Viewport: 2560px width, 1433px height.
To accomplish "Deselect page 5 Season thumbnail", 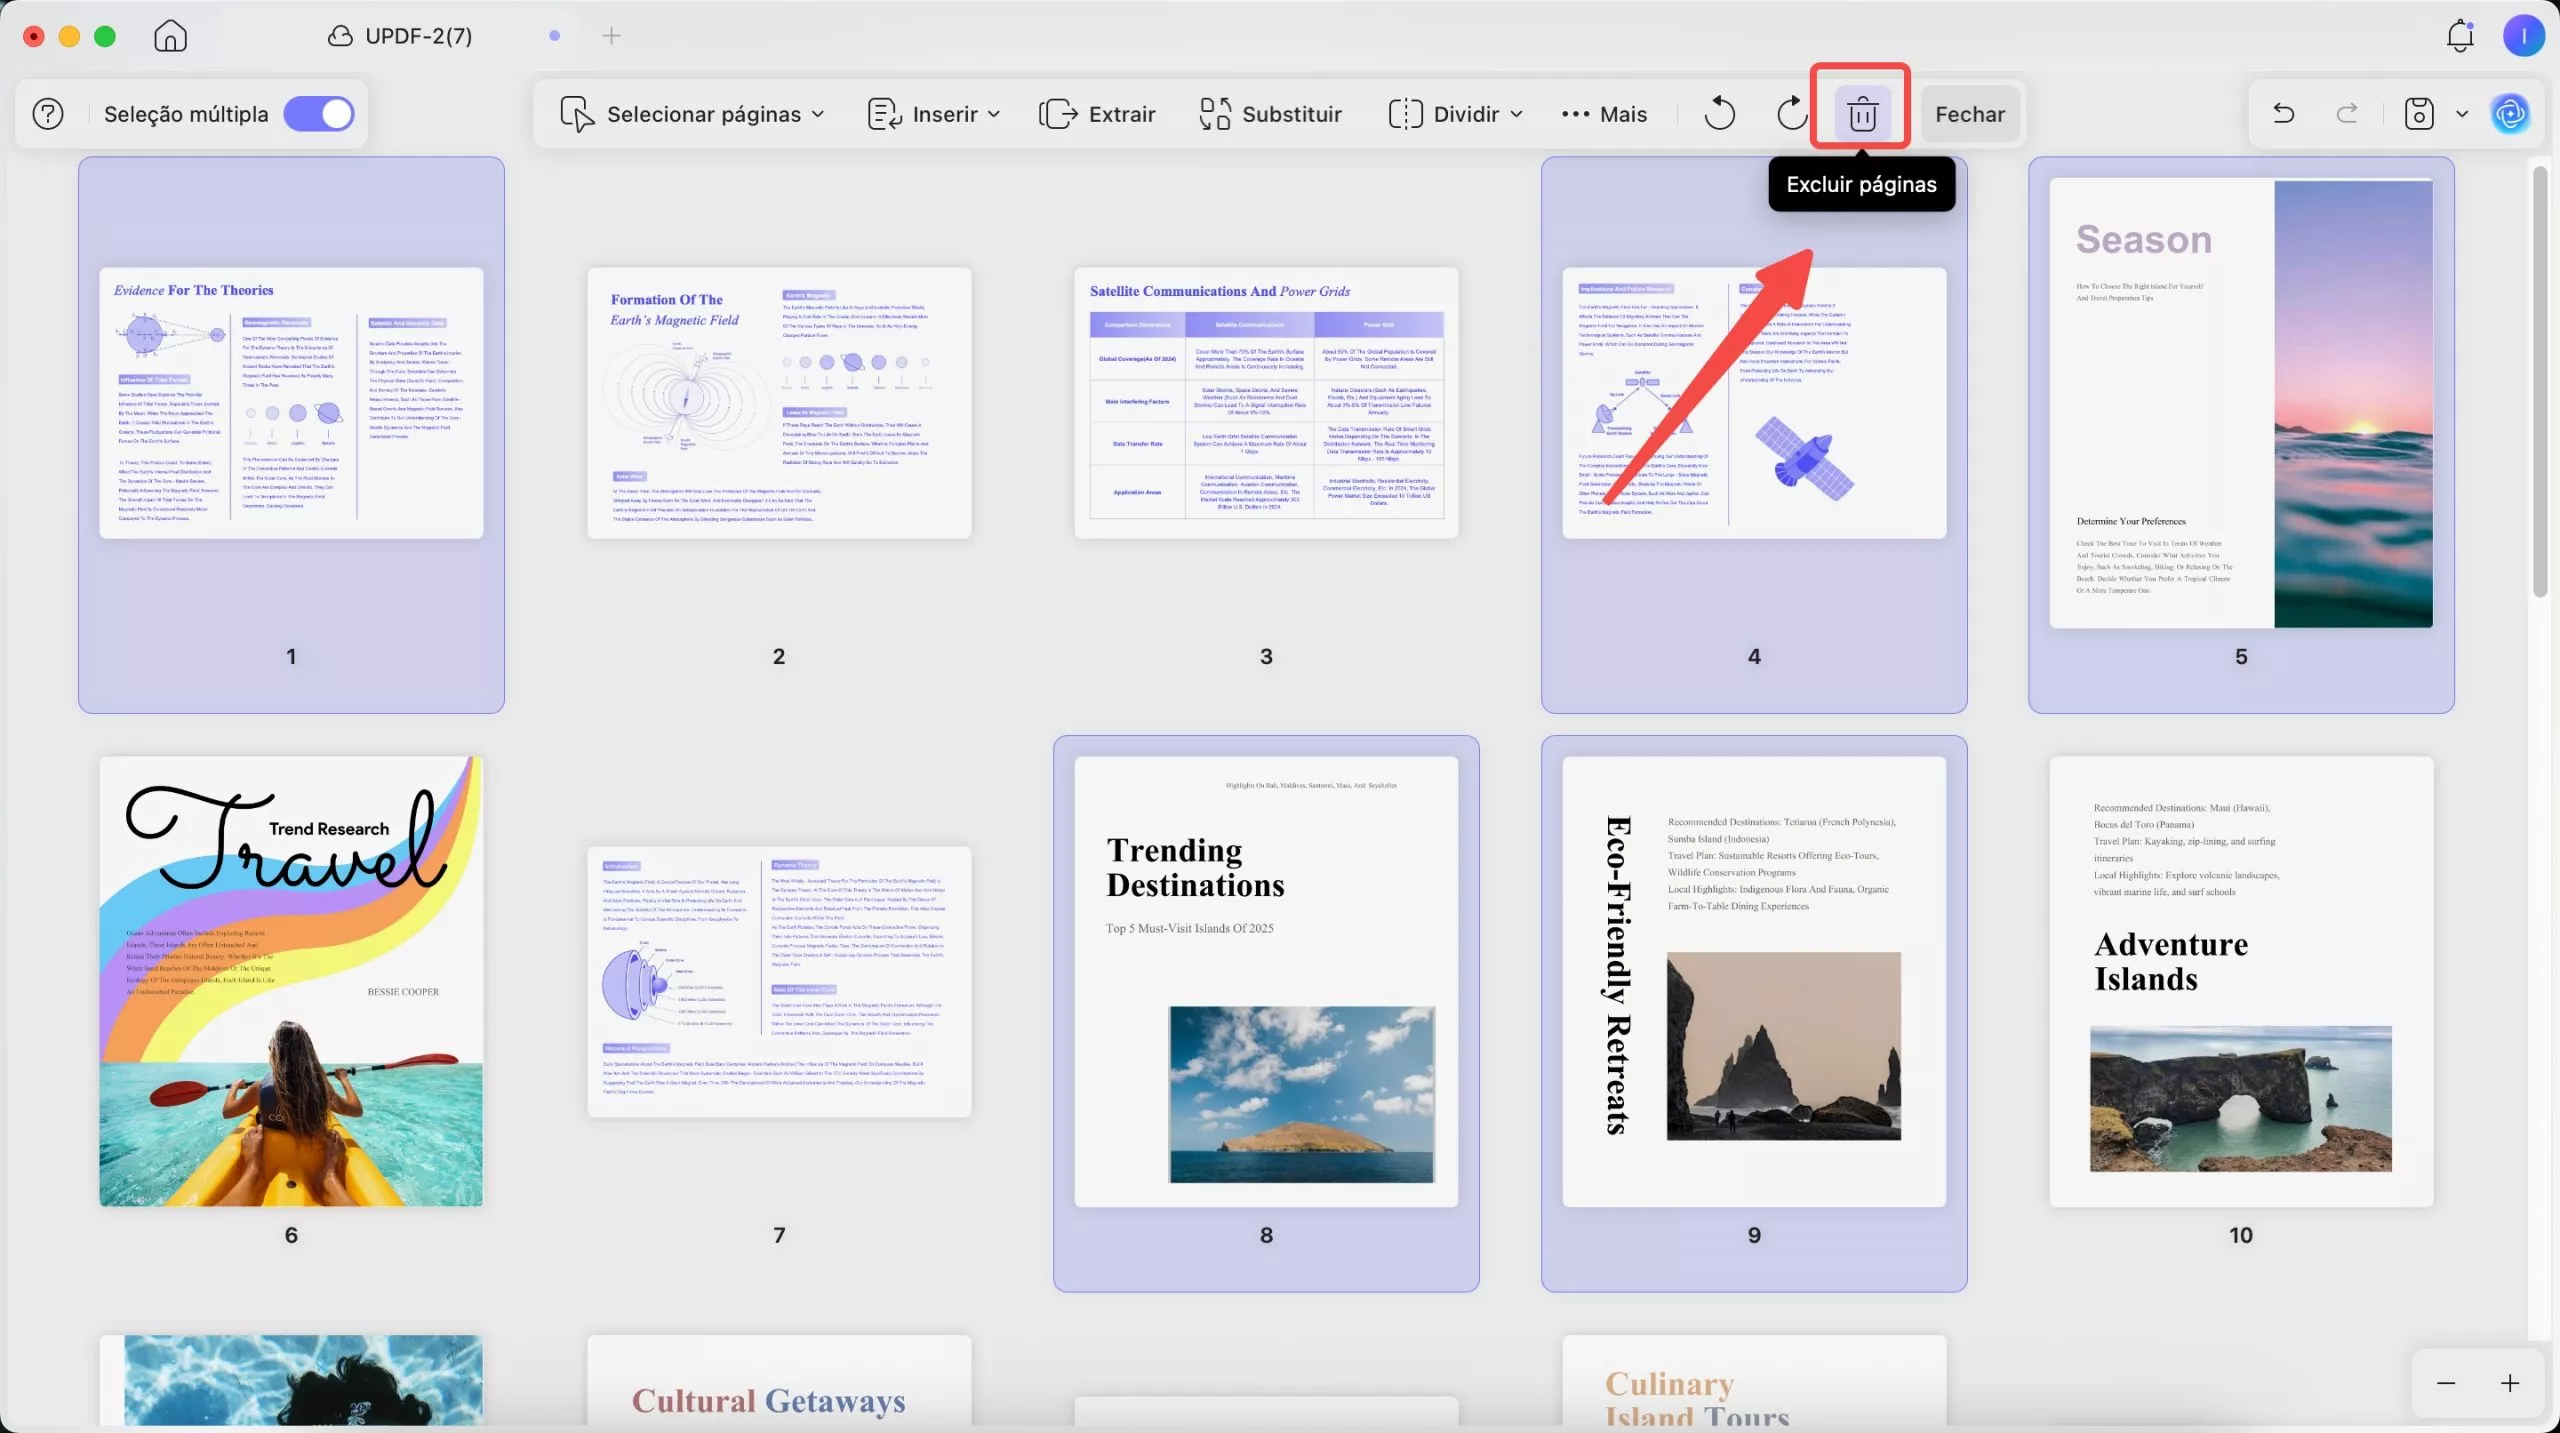I will click(x=2241, y=403).
